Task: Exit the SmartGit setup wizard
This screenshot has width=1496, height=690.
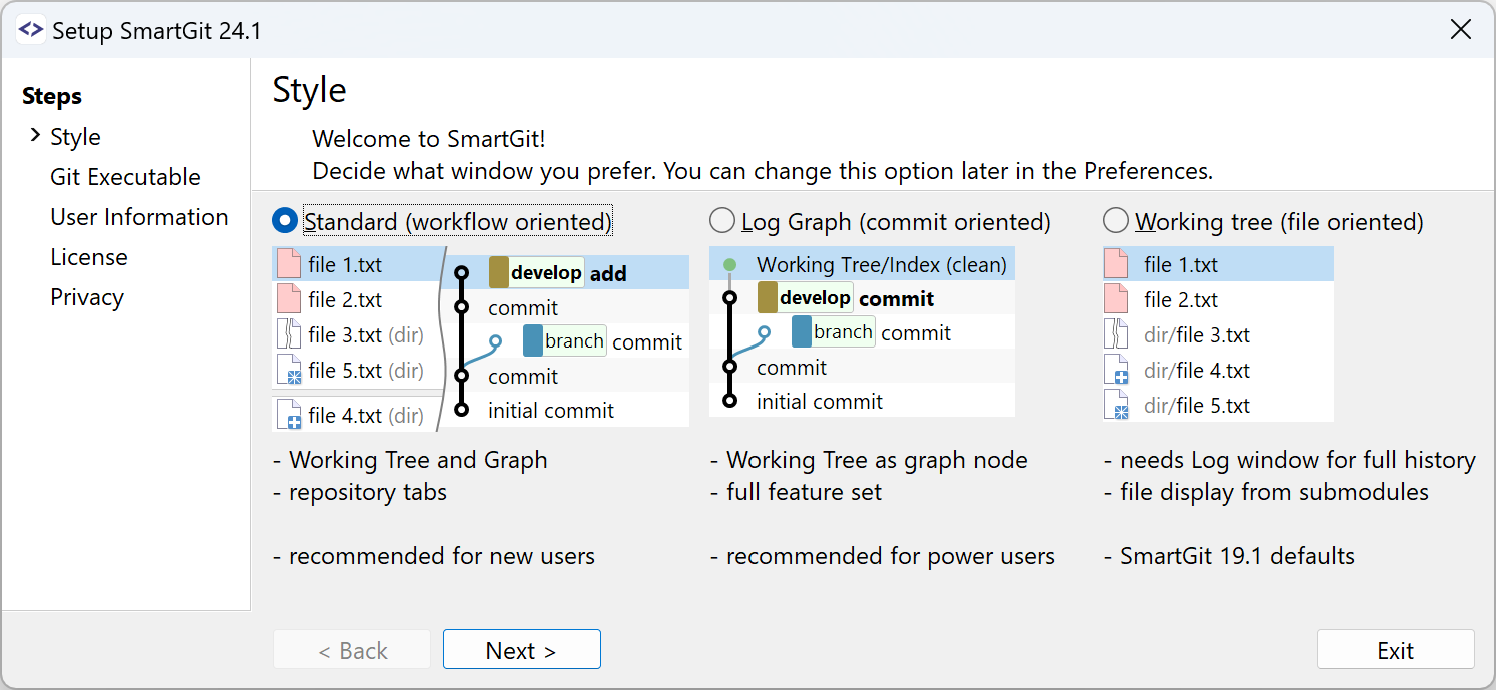Action: (1395, 649)
